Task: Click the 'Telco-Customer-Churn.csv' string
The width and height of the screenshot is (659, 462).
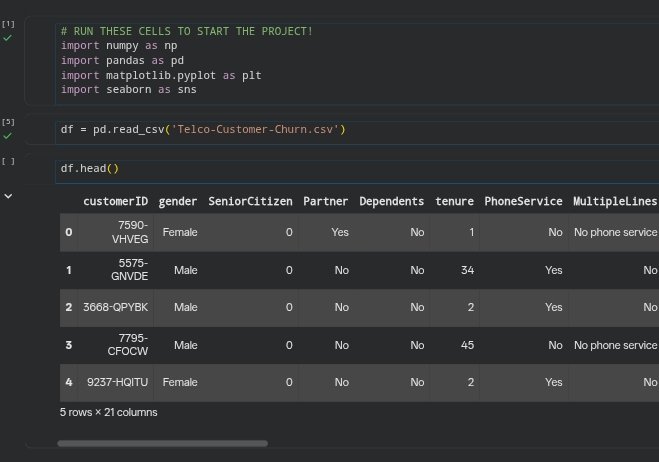Action: [255, 129]
